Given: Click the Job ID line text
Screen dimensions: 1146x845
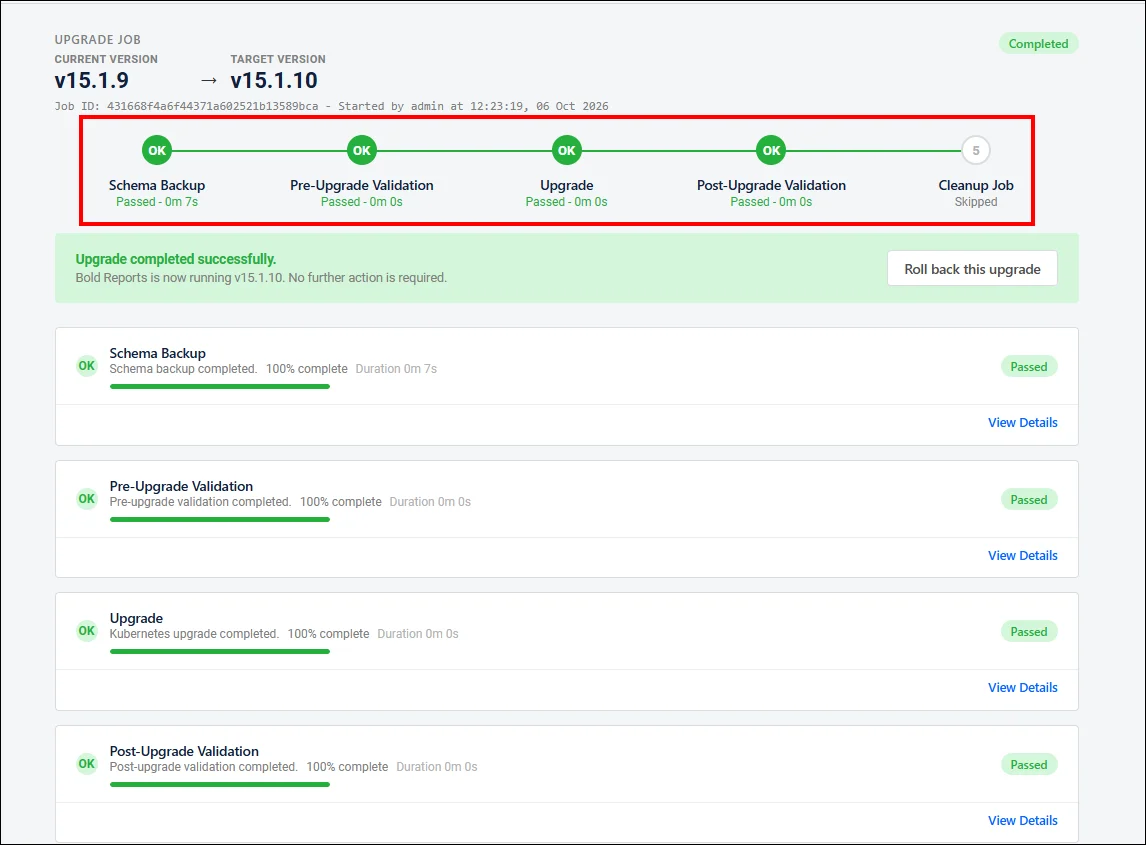Looking at the screenshot, I should coord(331,106).
